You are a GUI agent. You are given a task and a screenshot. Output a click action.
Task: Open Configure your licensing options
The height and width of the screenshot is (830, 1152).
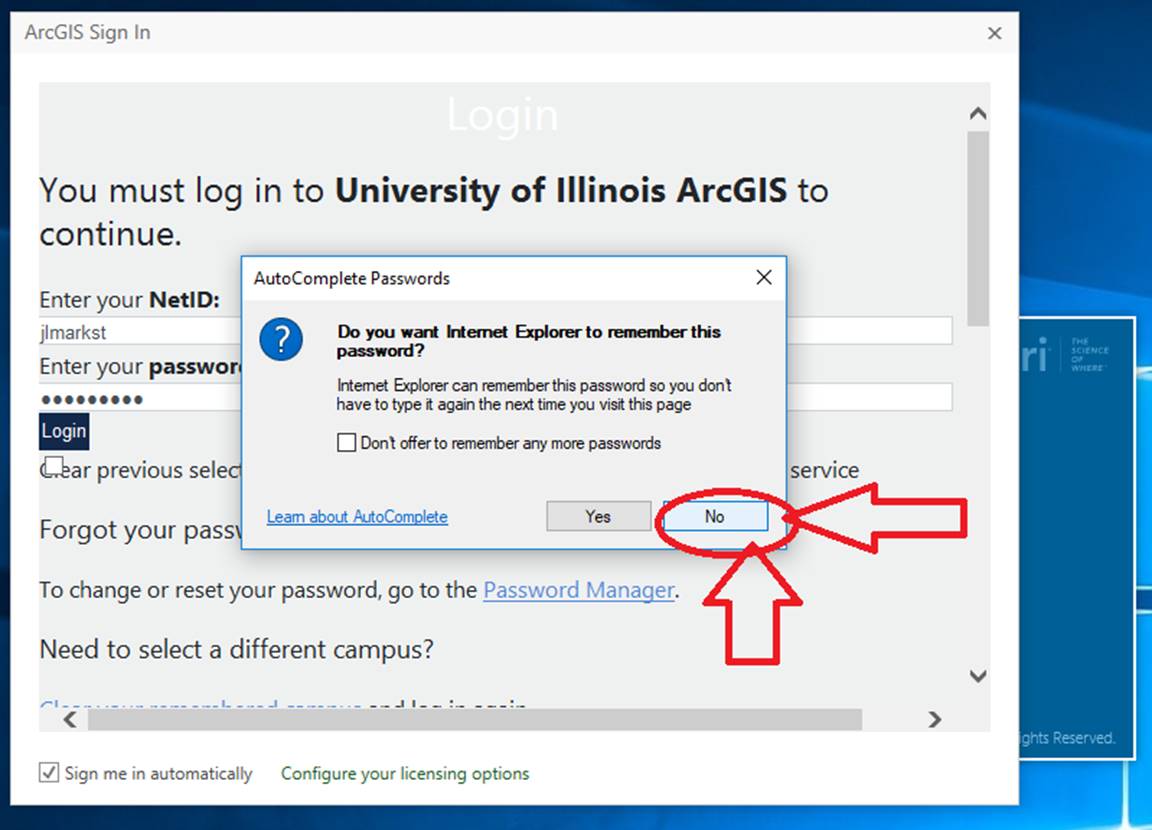405,773
